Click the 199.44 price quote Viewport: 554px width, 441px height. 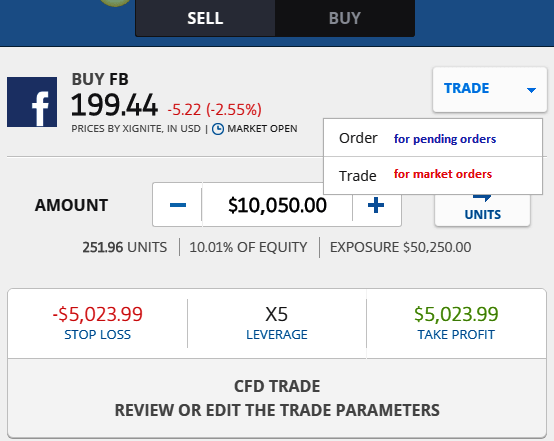pos(114,105)
